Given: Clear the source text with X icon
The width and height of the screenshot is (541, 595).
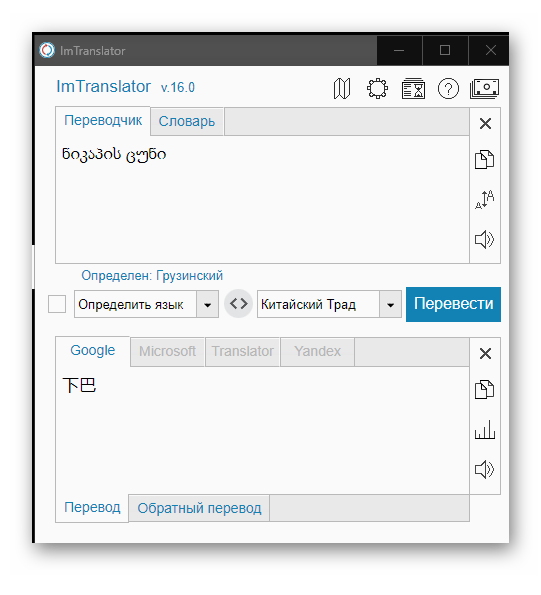Looking at the screenshot, I should tap(485, 123).
